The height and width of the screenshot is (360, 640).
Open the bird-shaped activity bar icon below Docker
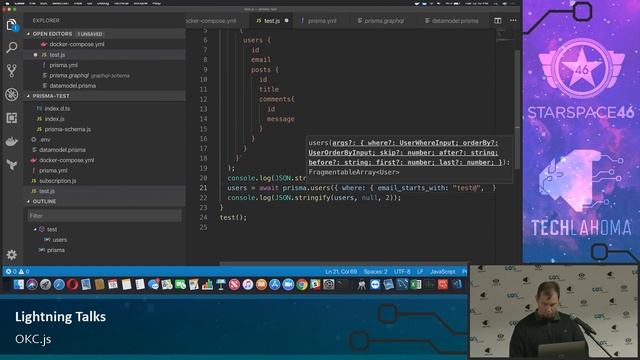tap(12, 164)
